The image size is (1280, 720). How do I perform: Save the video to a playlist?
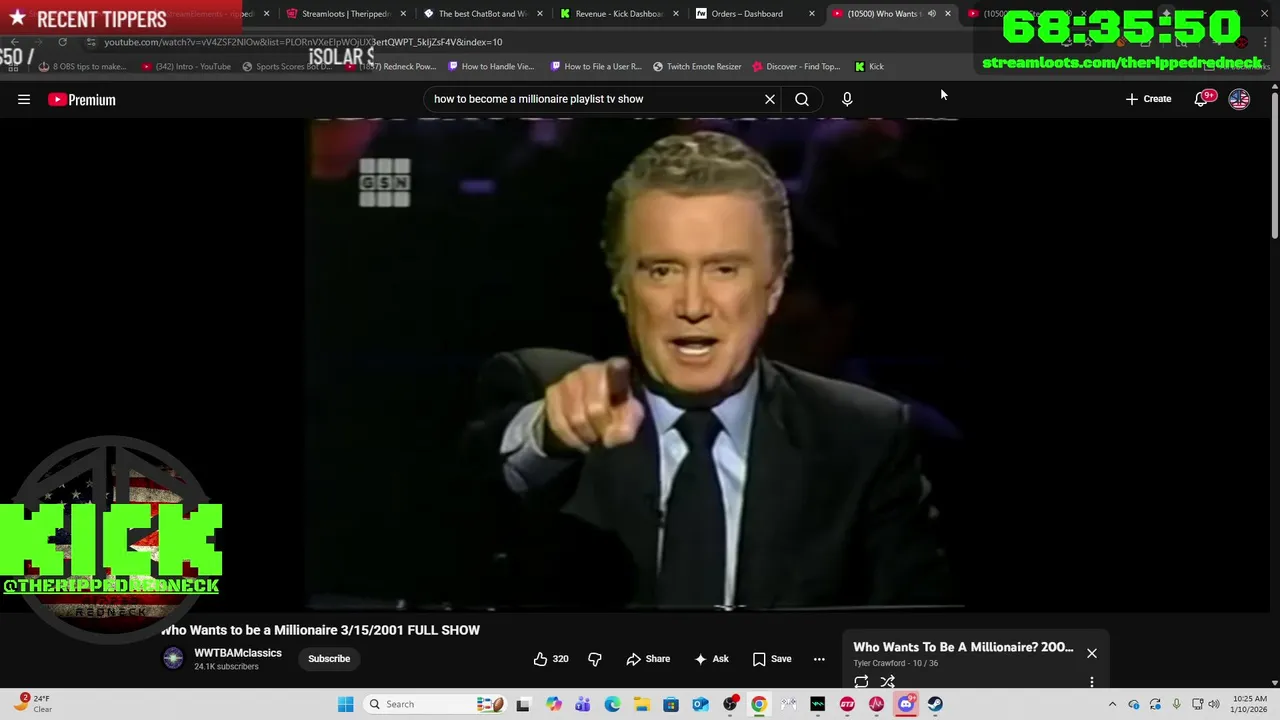point(772,659)
